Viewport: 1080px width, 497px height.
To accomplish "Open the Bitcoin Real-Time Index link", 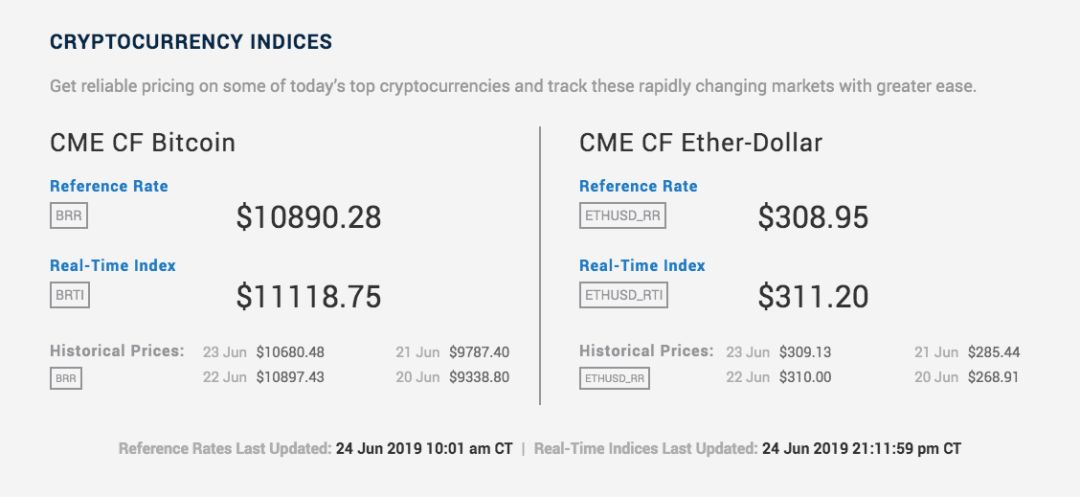I will pos(113,265).
